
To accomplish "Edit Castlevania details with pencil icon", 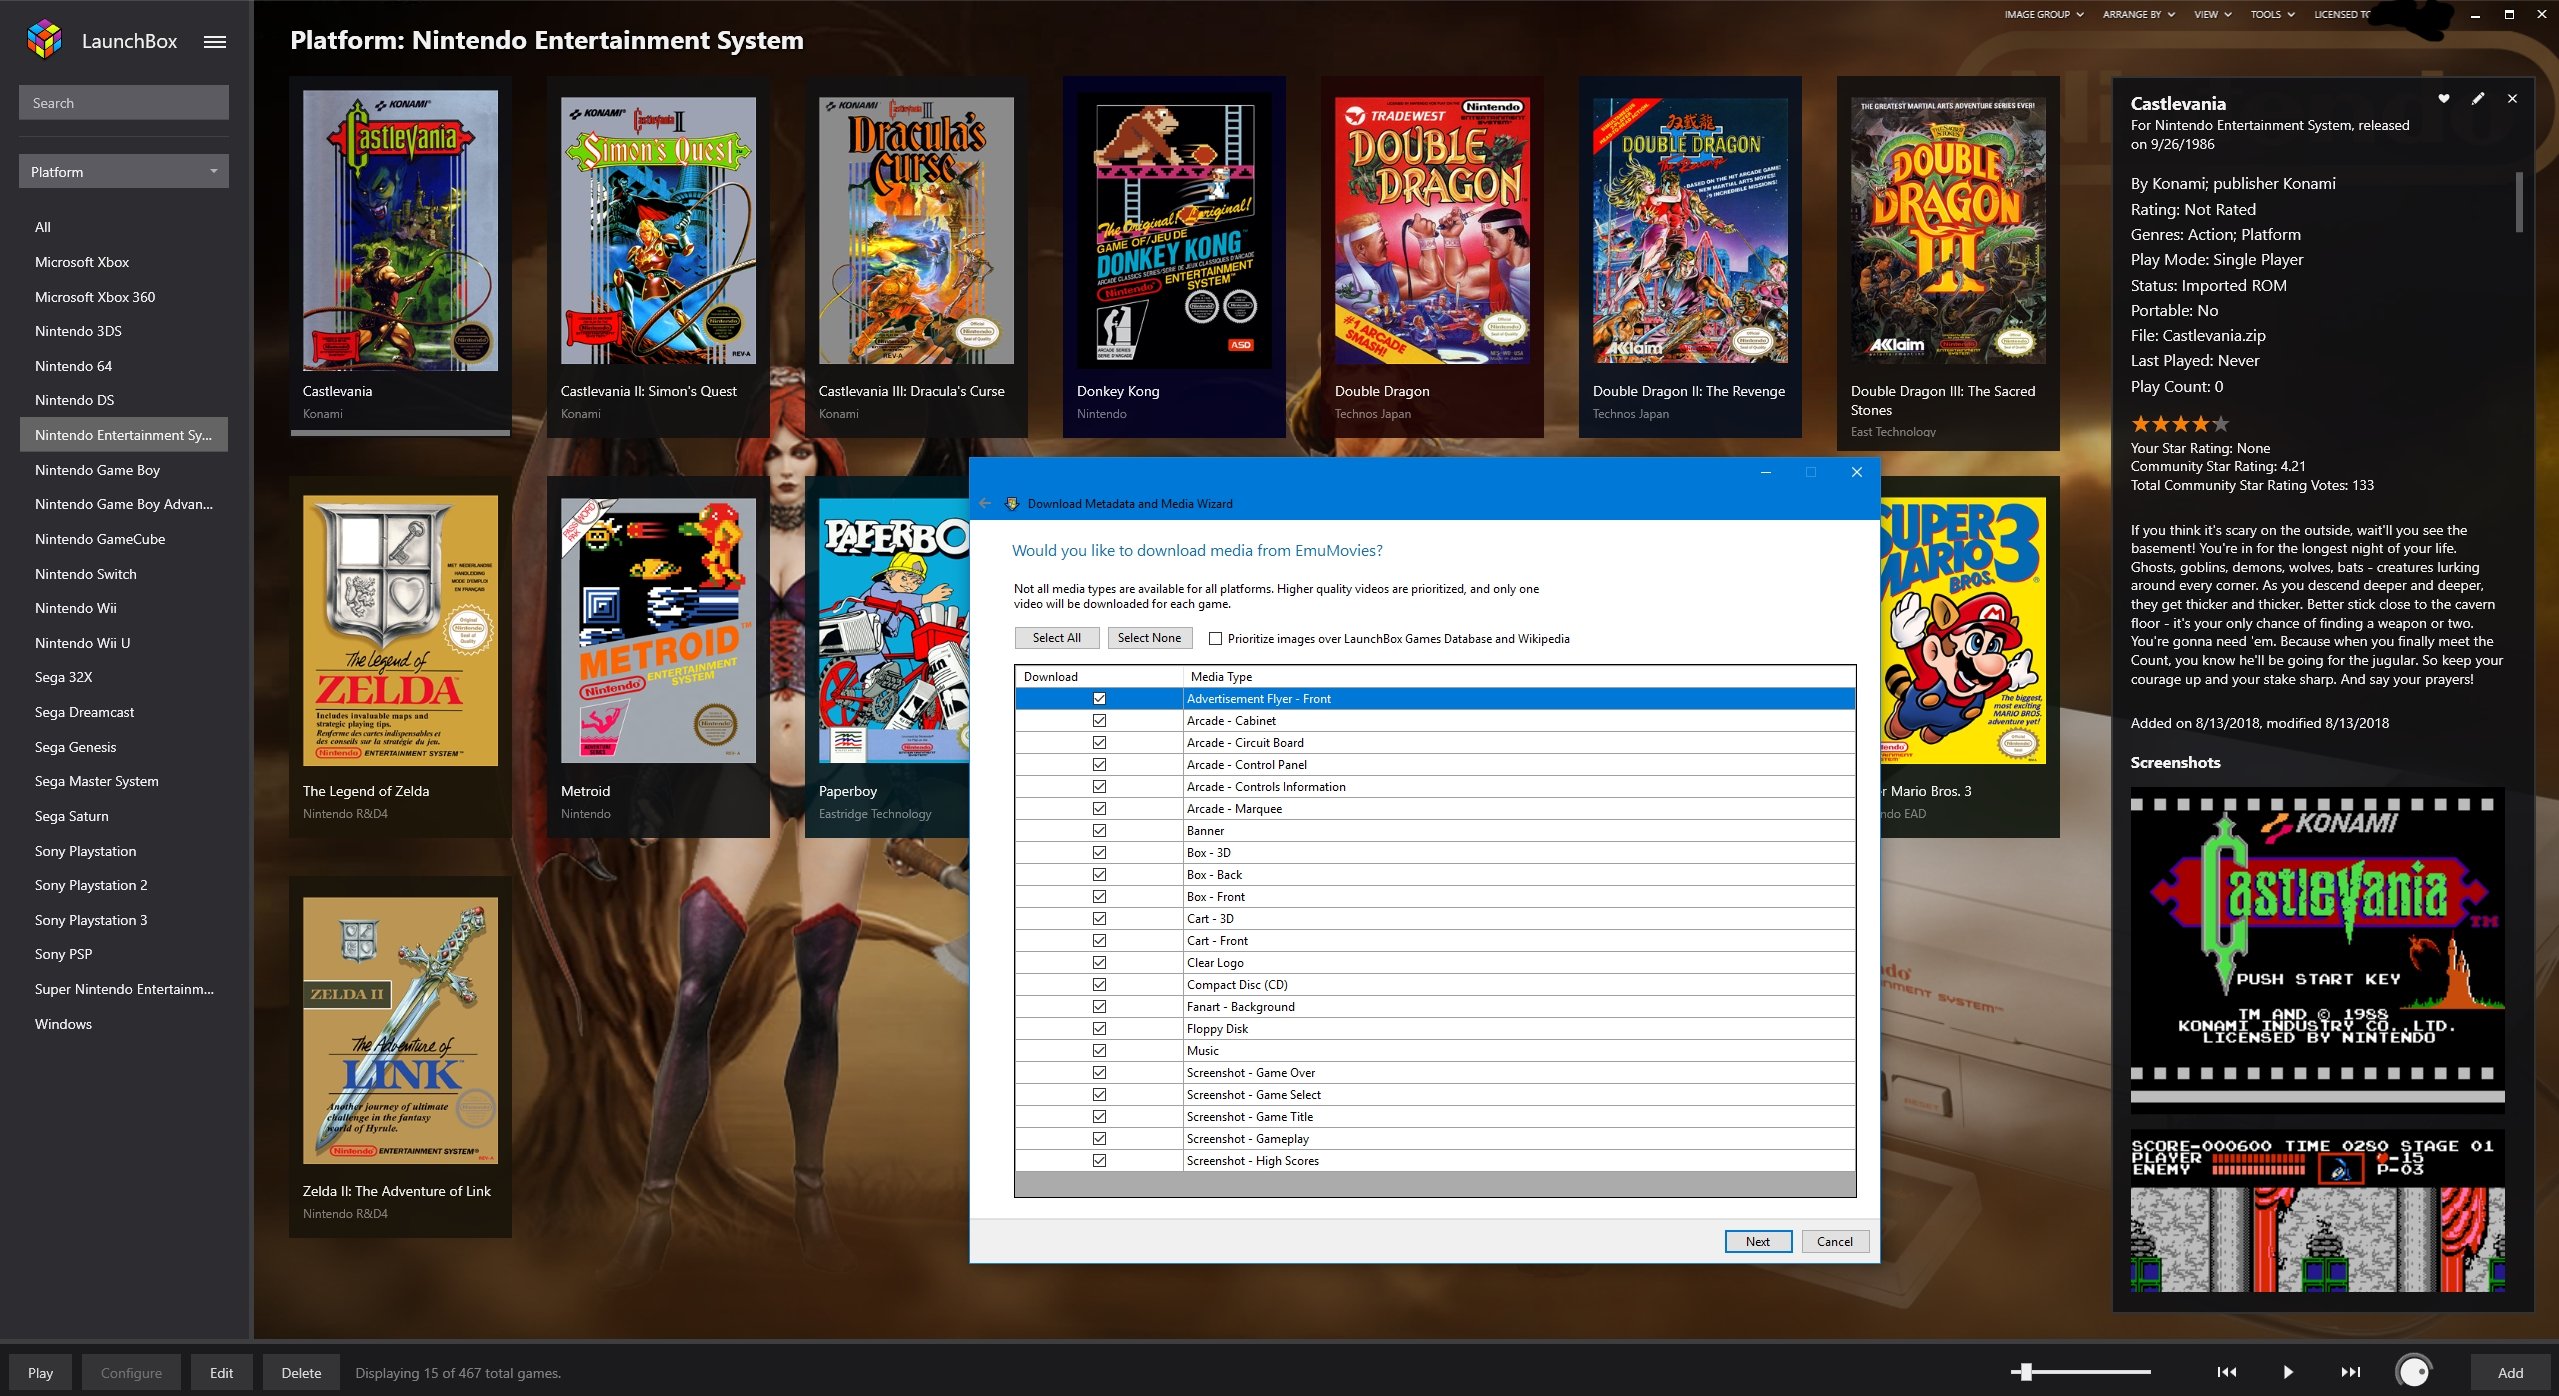I will coord(2477,98).
